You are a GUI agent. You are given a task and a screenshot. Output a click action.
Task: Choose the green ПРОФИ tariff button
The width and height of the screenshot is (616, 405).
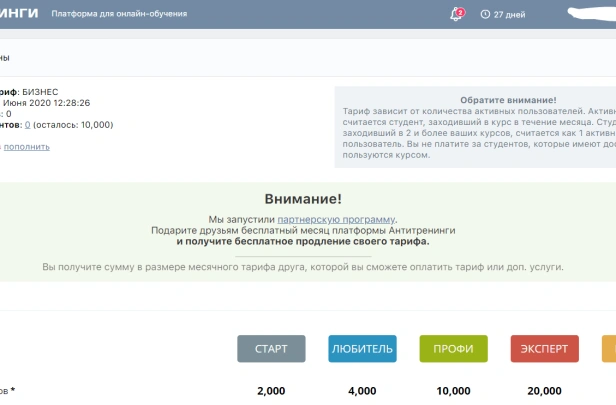(x=453, y=349)
